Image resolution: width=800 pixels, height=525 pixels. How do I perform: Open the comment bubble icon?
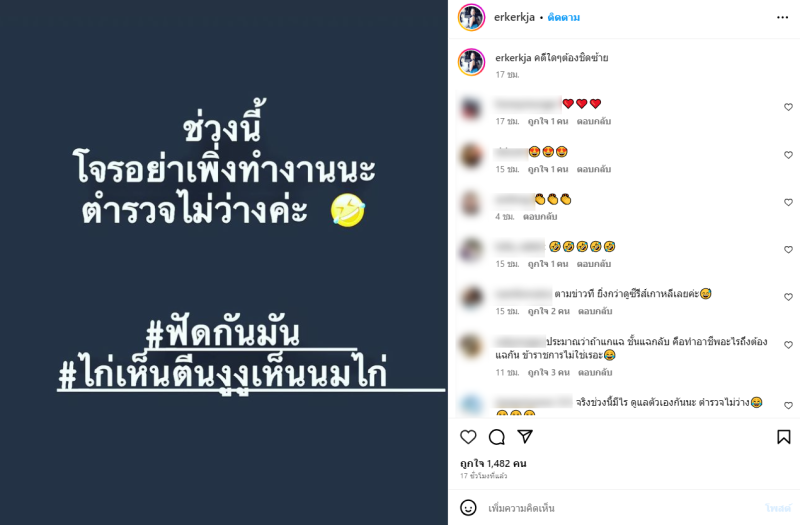(496, 437)
